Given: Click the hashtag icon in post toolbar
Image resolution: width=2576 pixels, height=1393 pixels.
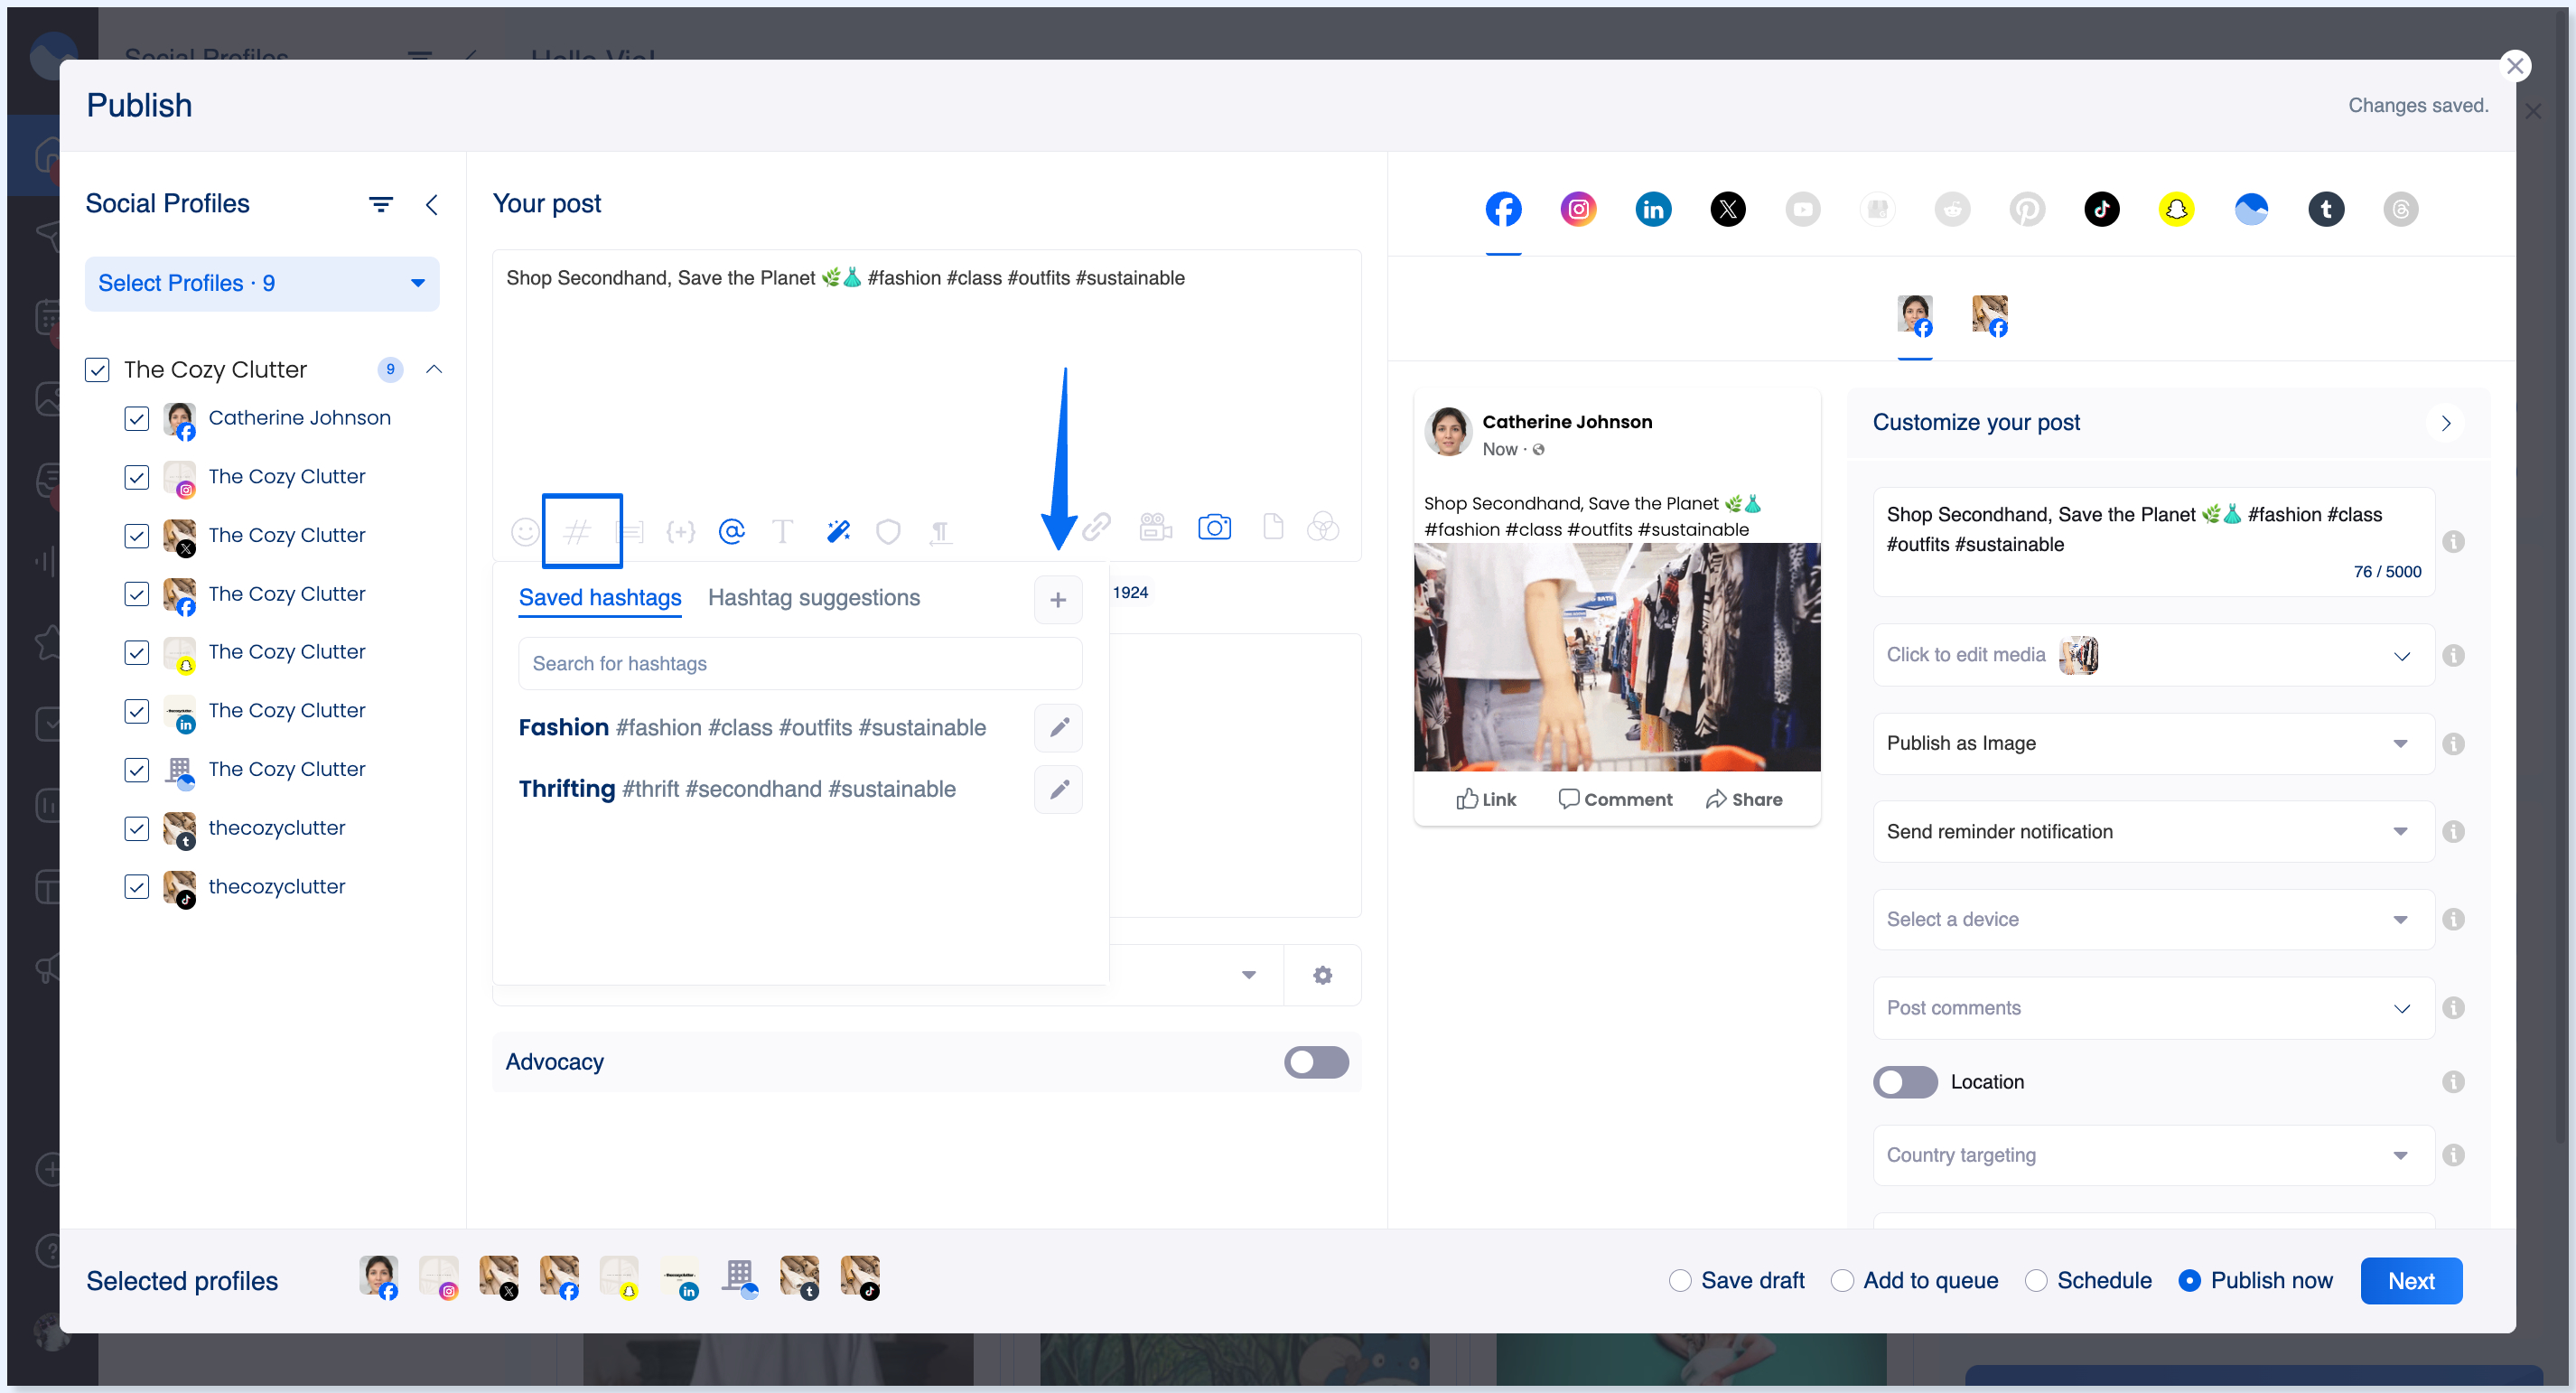Looking at the screenshot, I should (x=578, y=531).
